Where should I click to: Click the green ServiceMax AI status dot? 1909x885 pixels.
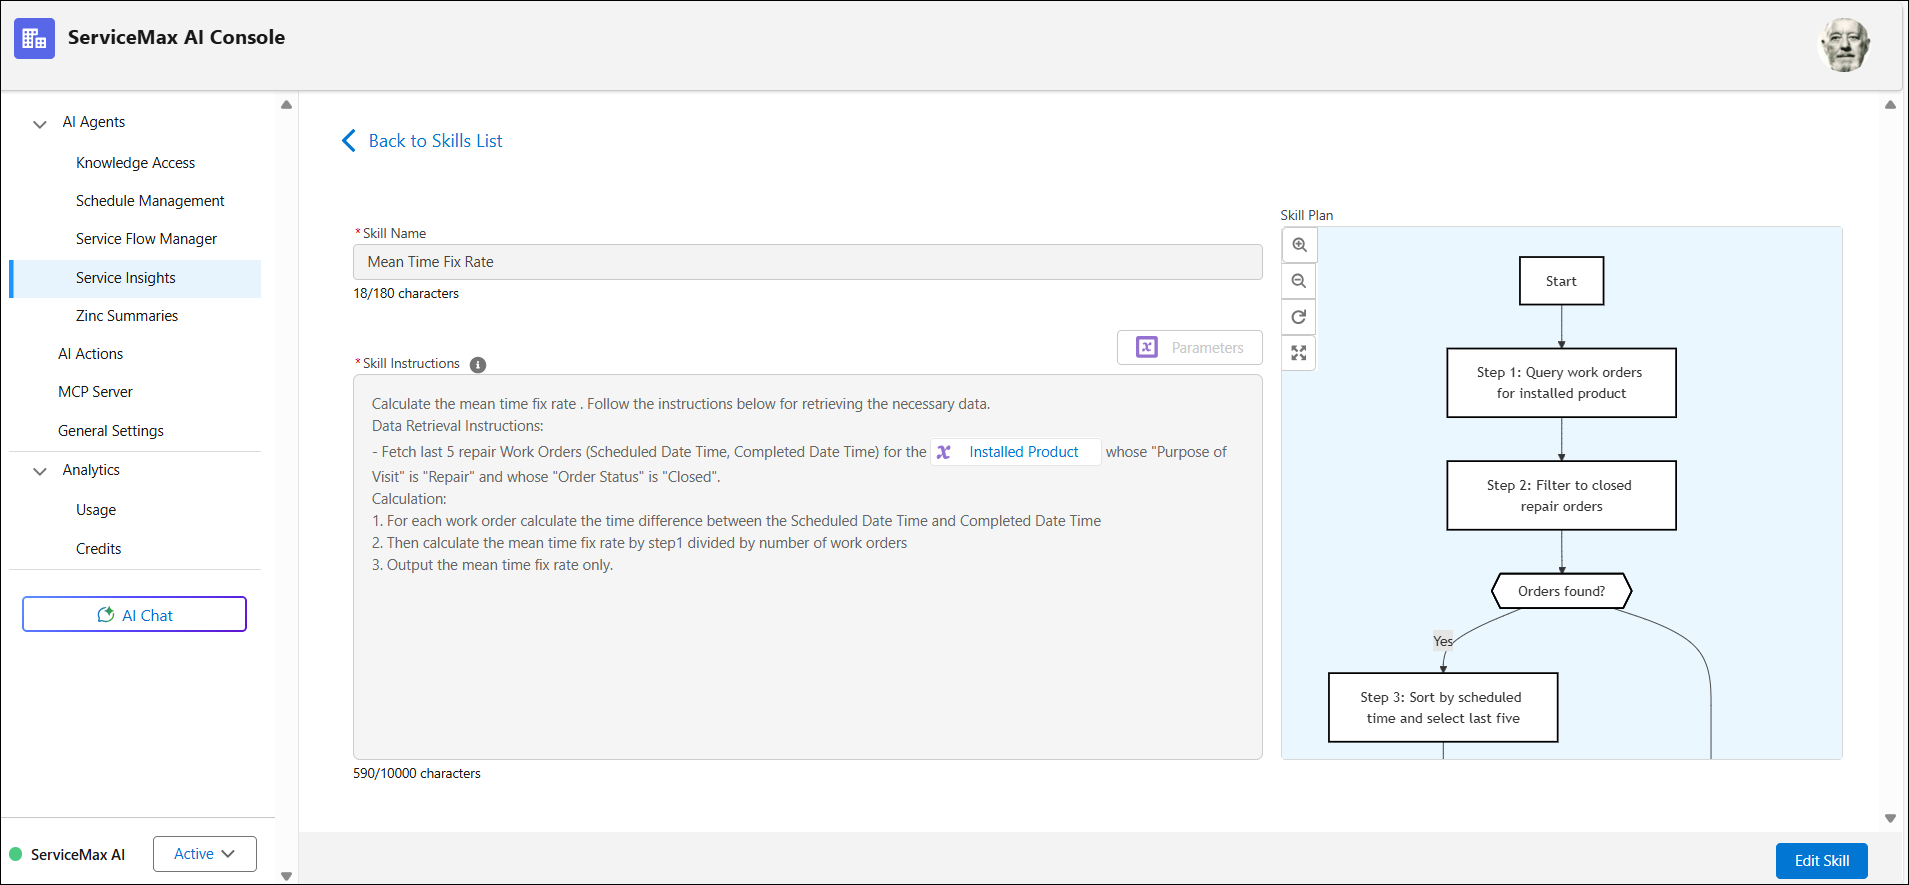pos(15,854)
